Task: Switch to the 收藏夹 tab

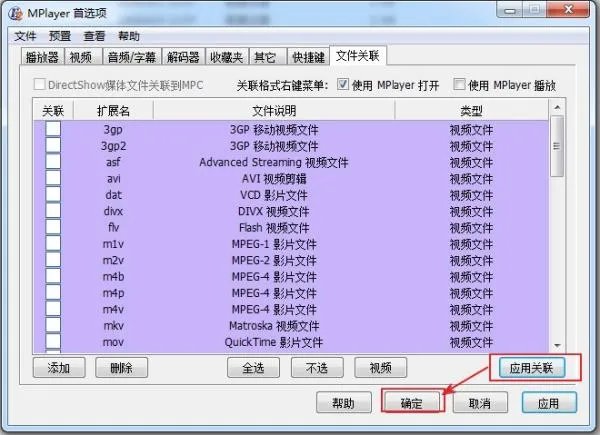Action: click(227, 57)
